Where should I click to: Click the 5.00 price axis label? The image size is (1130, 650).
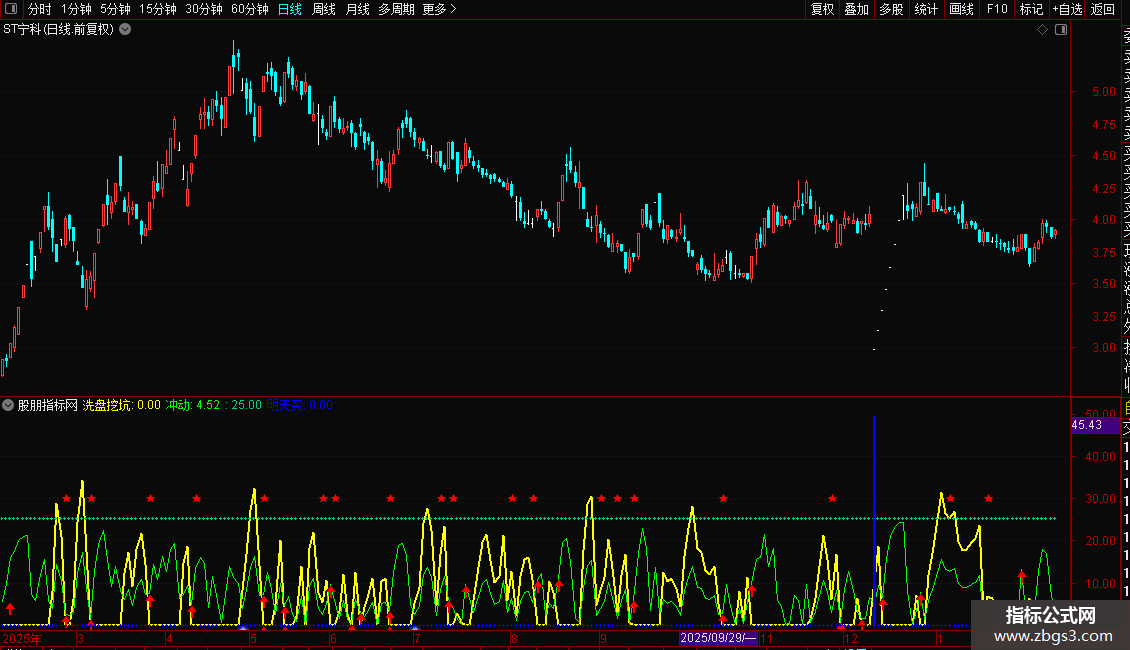1103,92
